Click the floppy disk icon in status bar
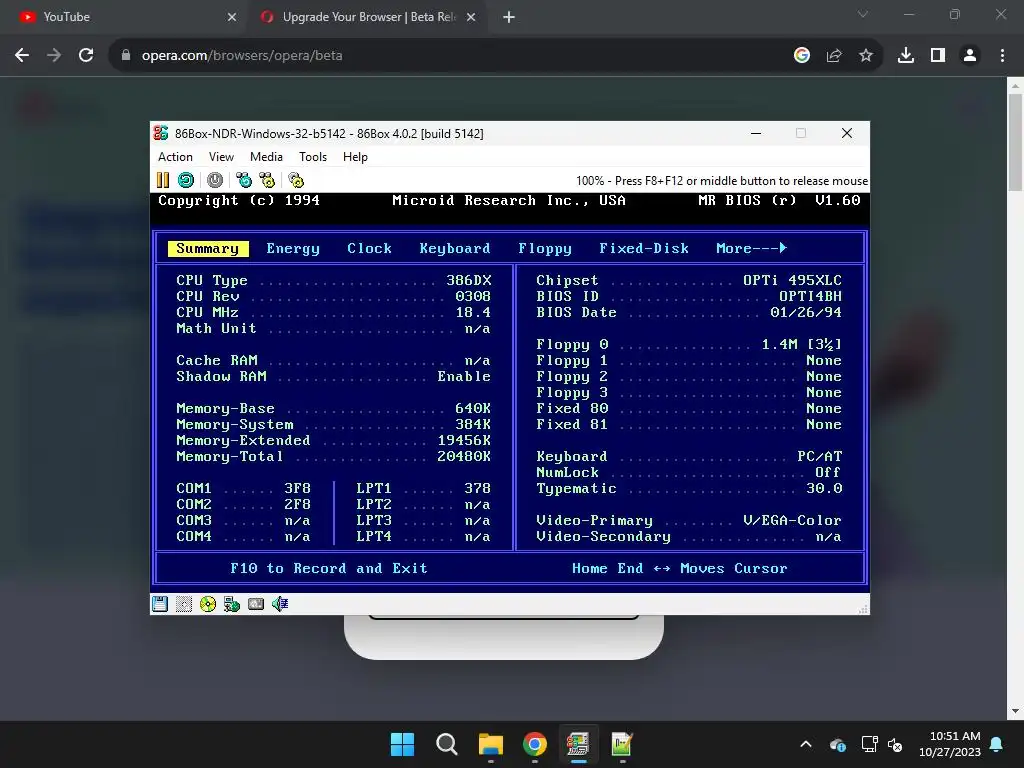Image resolution: width=1024 pixels, height=768 pixels. click(160, 604)
